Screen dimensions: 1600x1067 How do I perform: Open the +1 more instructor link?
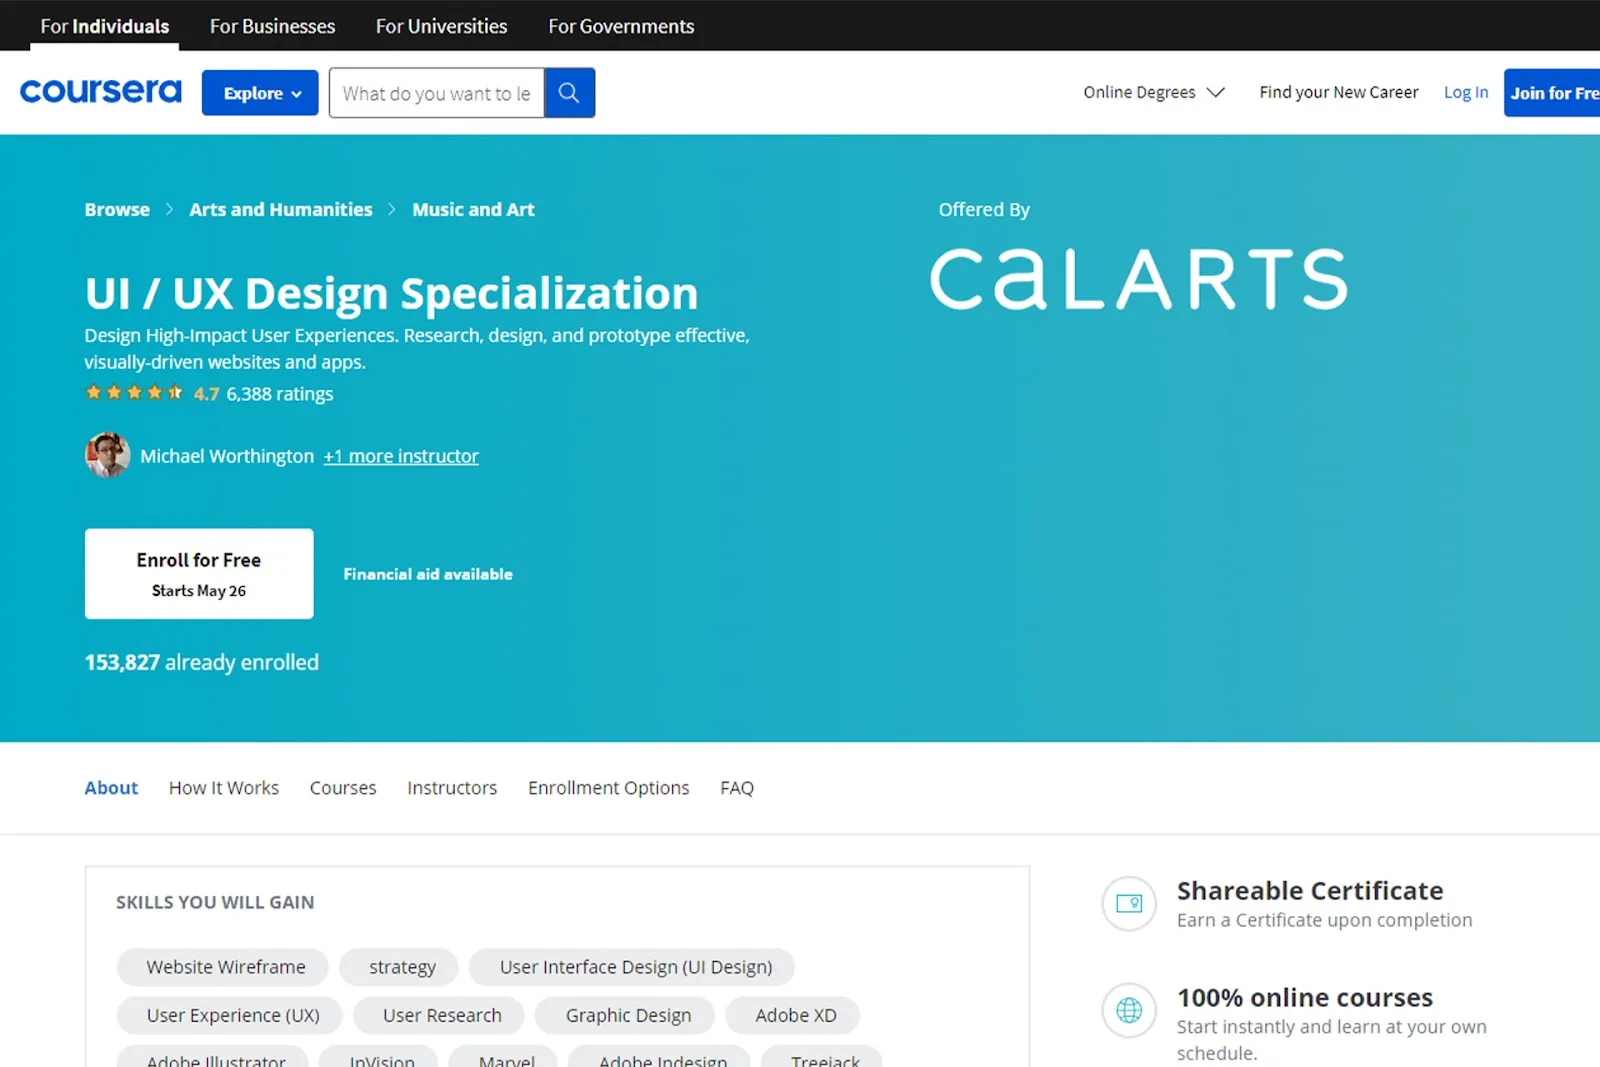click(x=401, y=456)
